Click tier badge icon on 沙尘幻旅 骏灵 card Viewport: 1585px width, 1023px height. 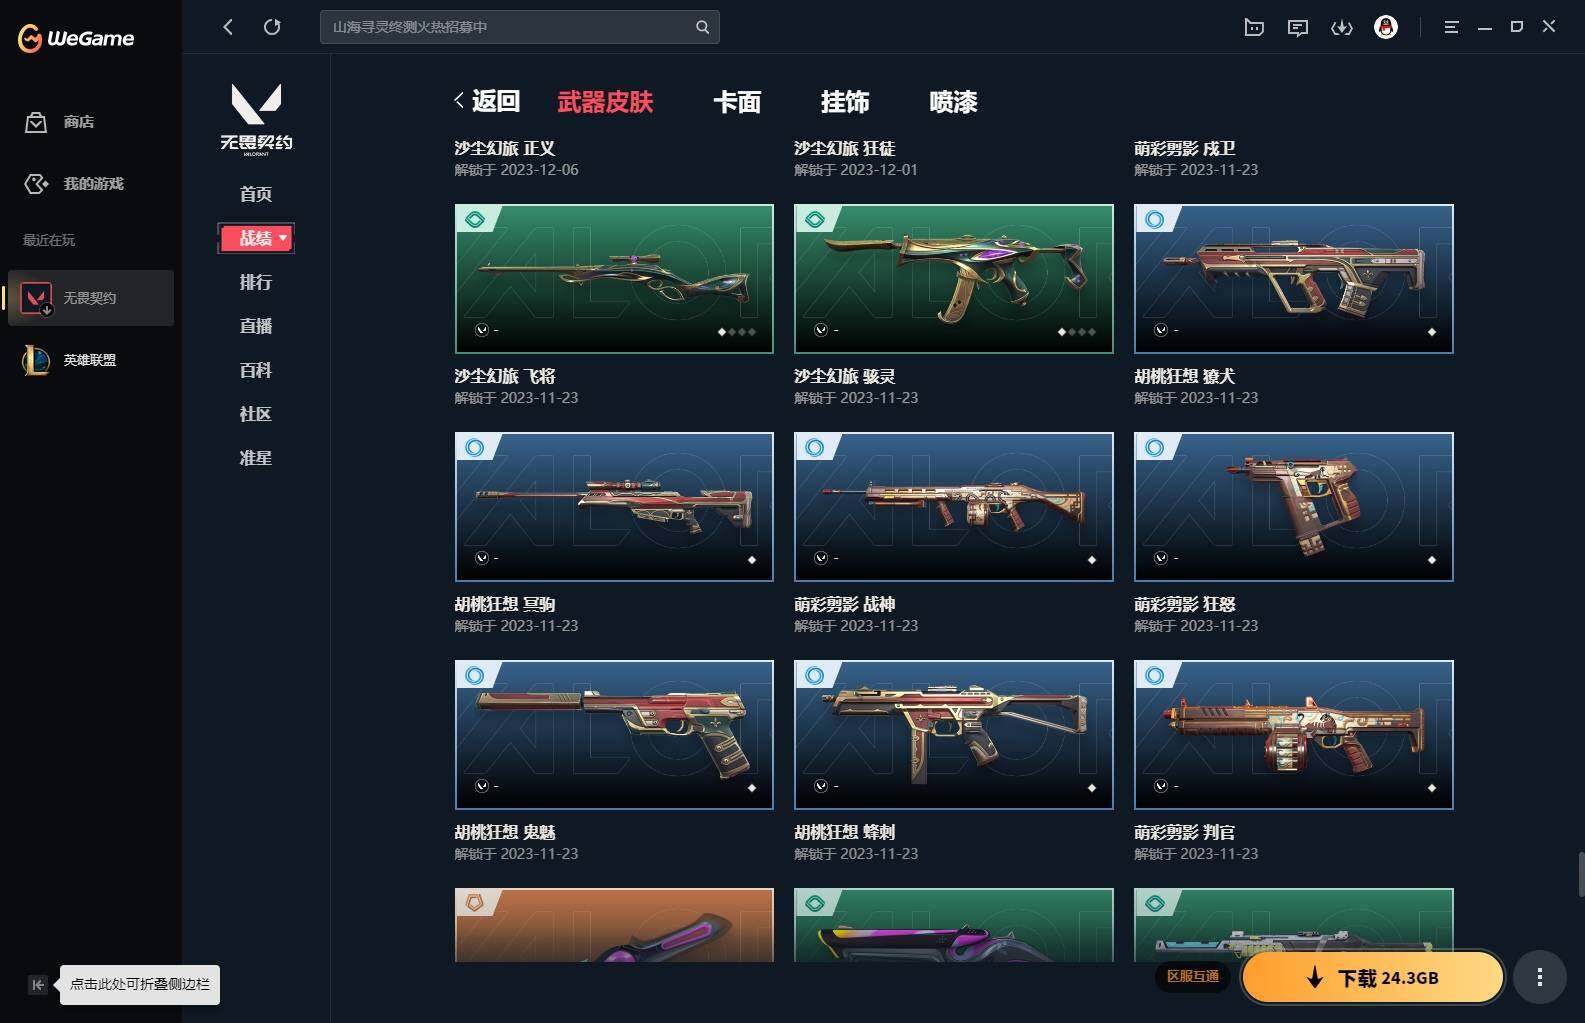tap(816, 220)
